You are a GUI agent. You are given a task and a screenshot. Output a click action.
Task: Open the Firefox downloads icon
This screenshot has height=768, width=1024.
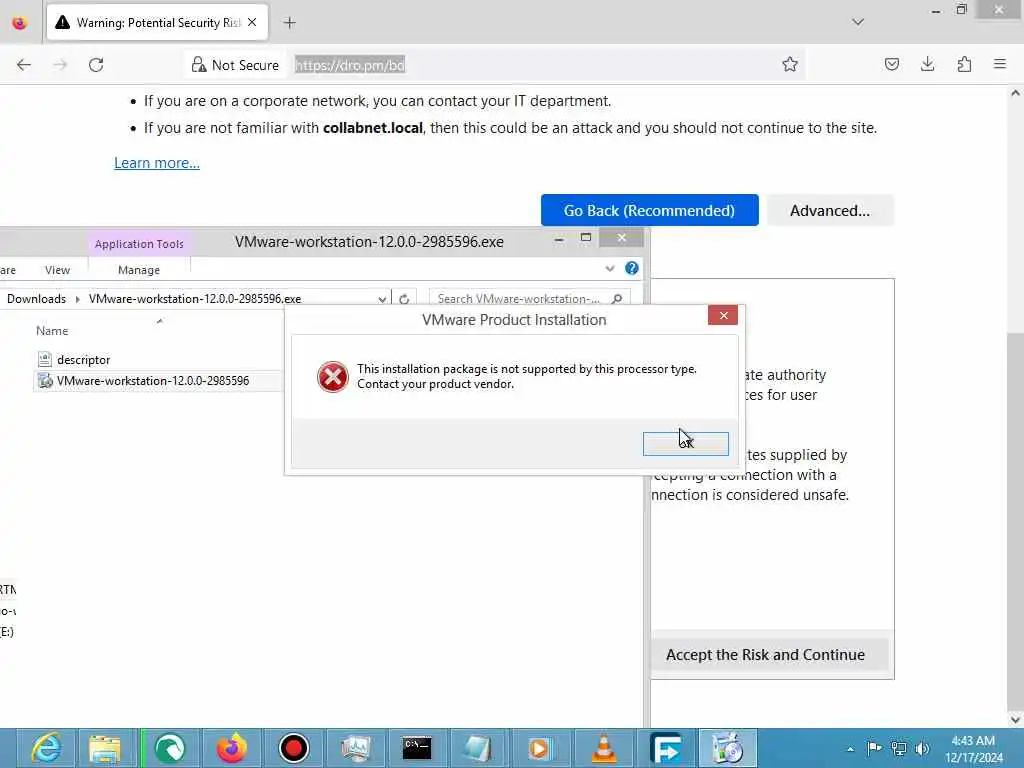[x=927, y=64]
